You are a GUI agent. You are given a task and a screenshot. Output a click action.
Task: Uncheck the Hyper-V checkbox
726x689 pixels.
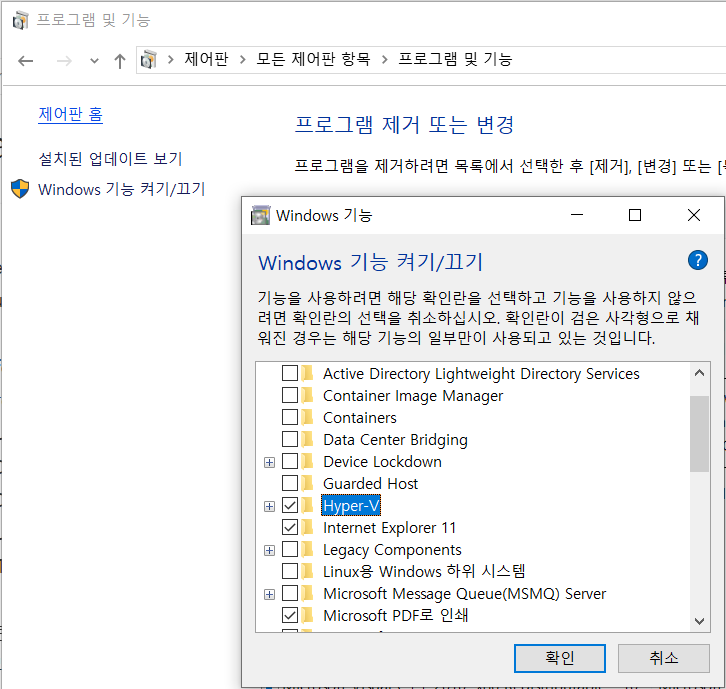pyautogui.click(x=290, y=505)
